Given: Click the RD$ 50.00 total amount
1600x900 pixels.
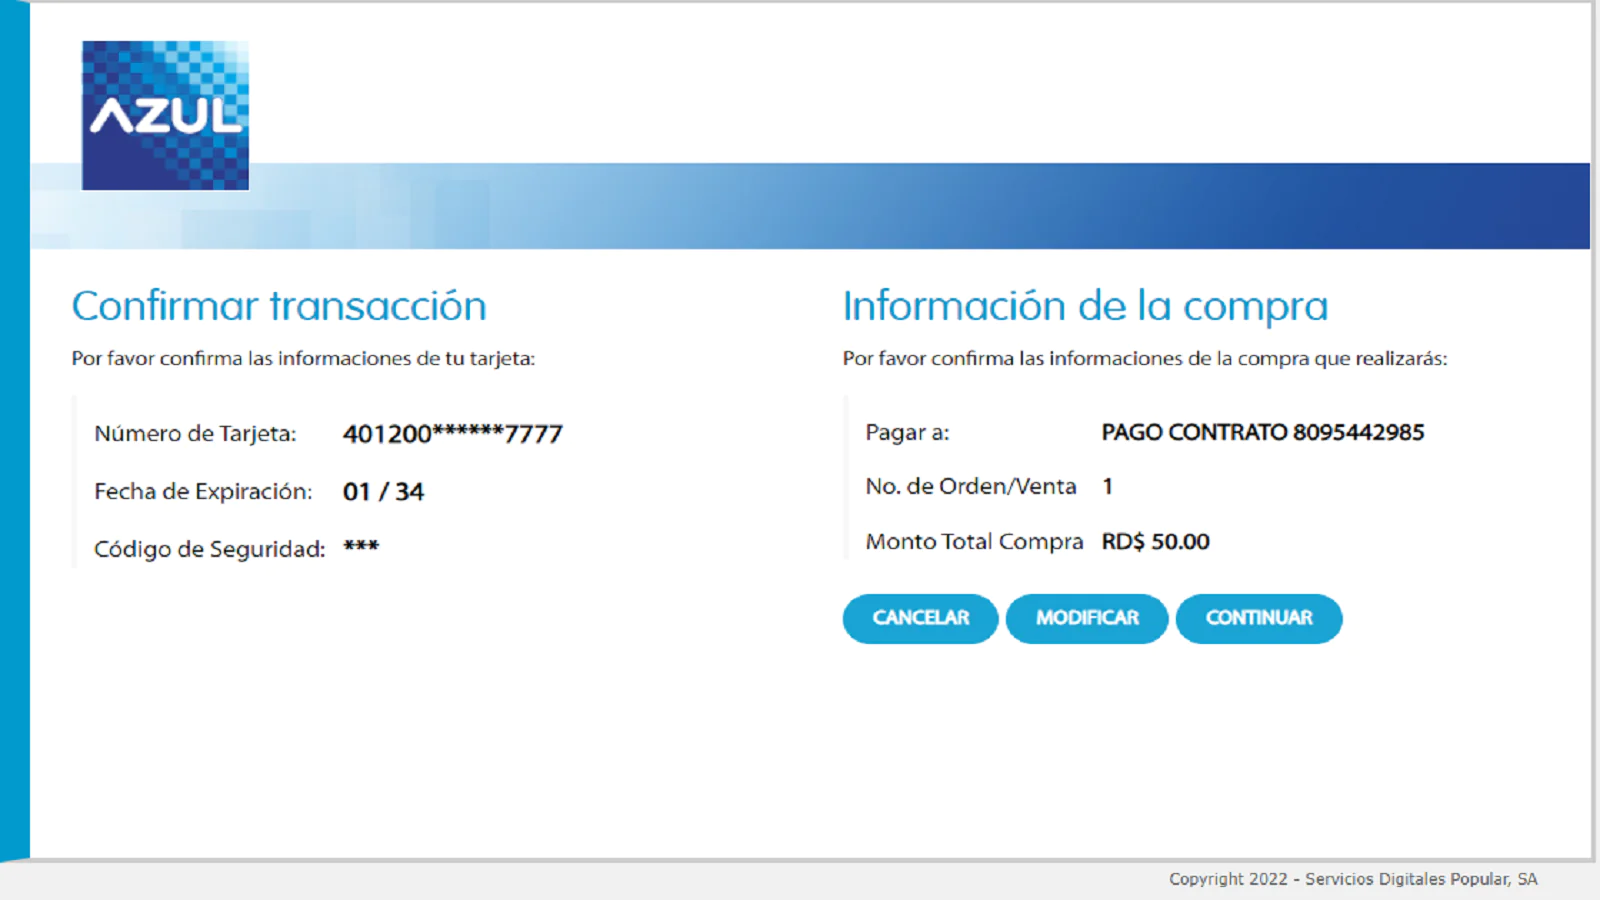Looking at the screenshot, I should click(x=1155, y=542).
